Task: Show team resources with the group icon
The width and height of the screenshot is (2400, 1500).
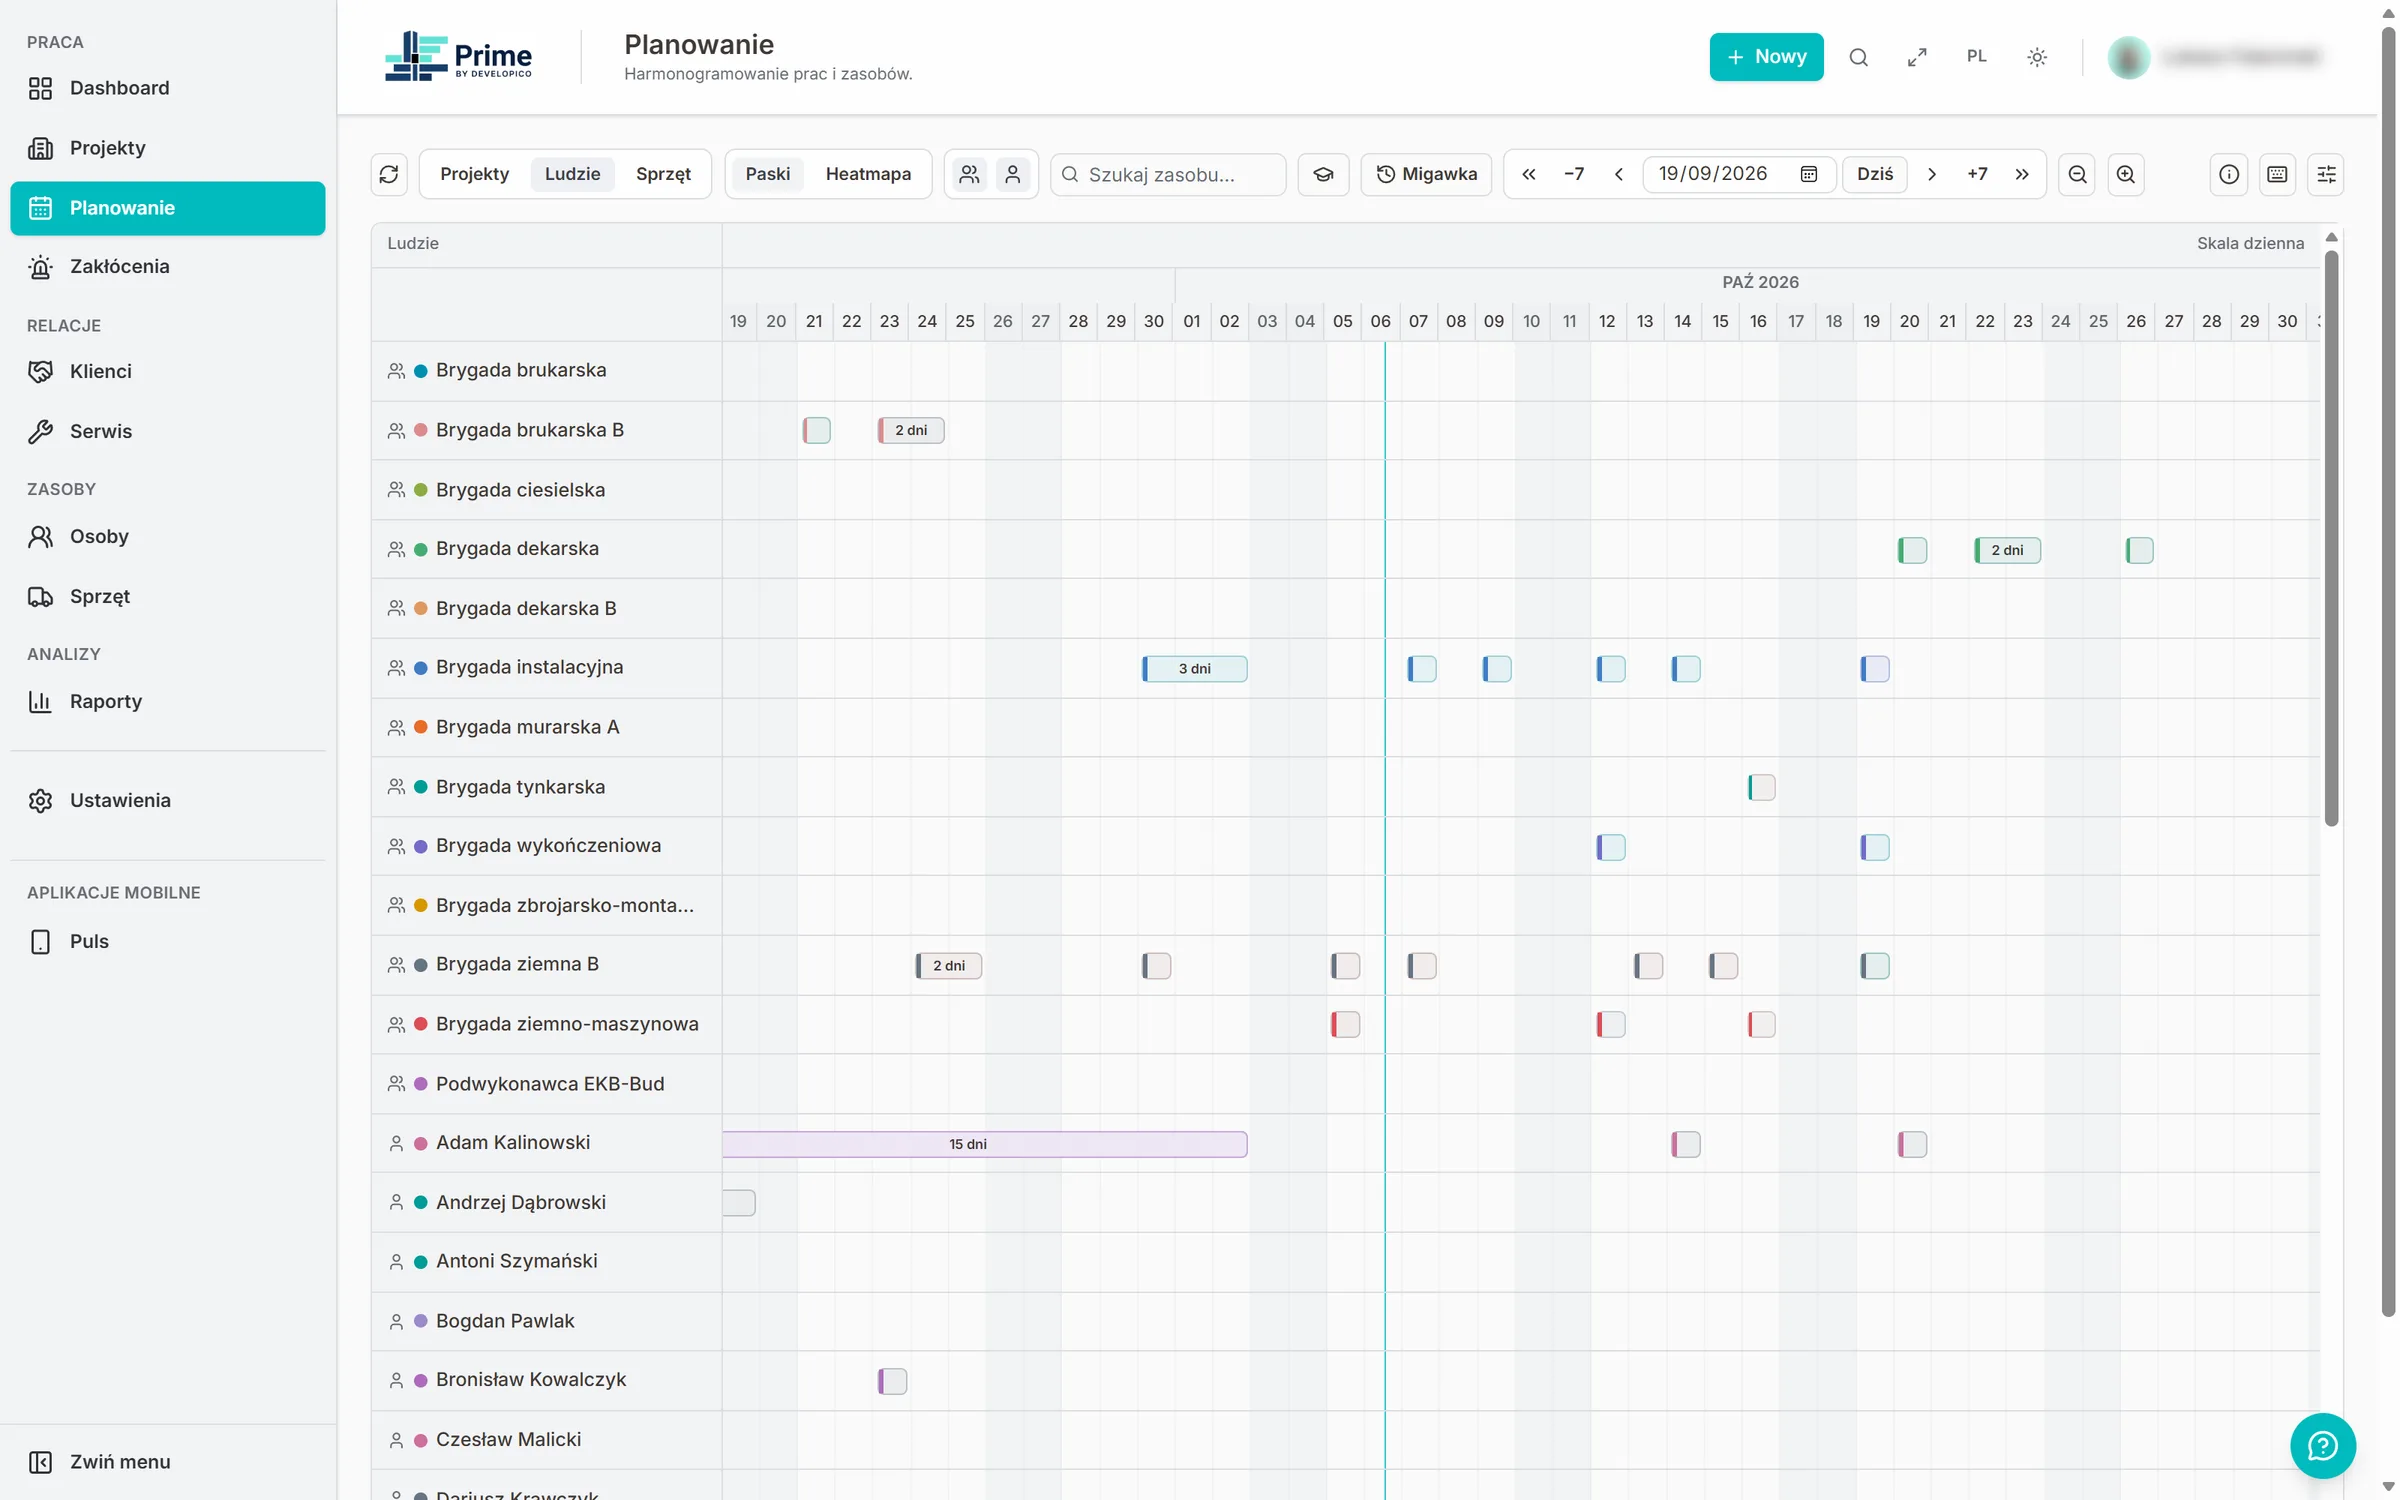Action: (969, 174)
